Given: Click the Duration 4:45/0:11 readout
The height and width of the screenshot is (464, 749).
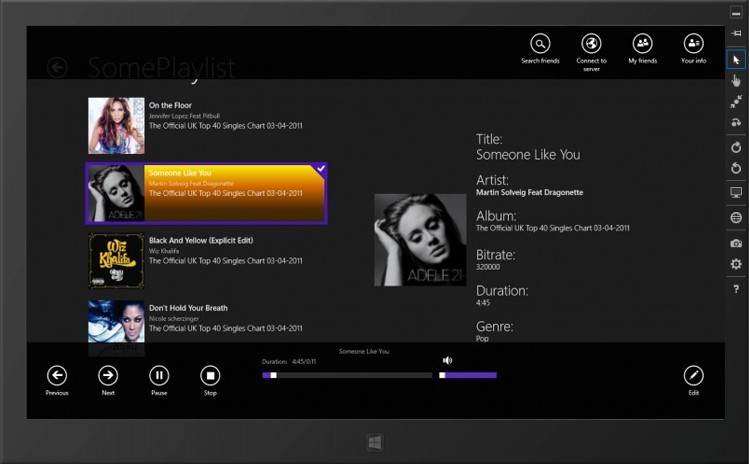Looking at the screenshot, I should click(289, 362).
